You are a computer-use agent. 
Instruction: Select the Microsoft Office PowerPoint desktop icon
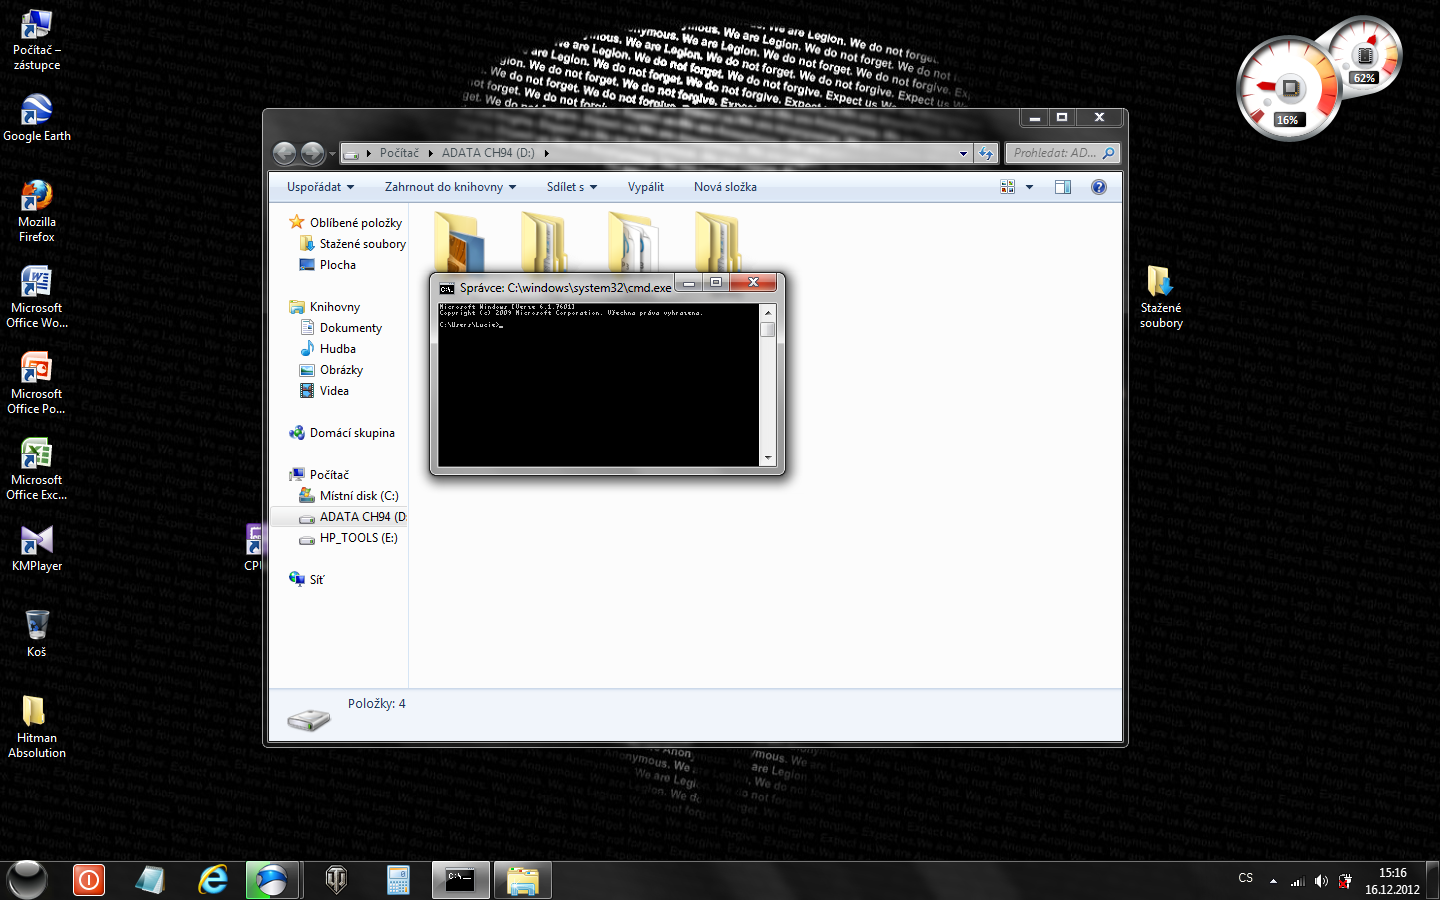(x=37, y=383)
